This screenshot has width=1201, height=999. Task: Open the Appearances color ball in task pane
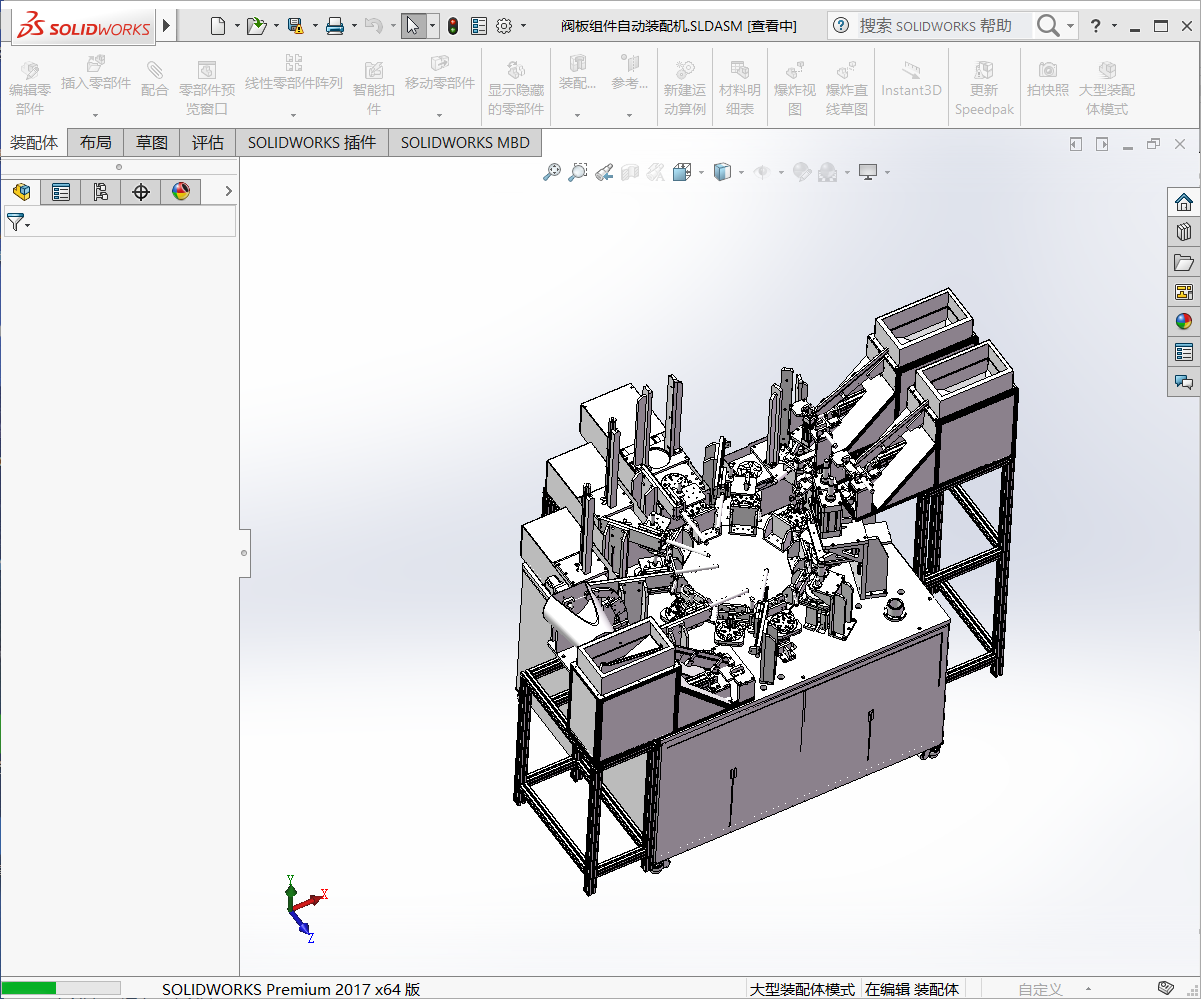pyautogui.click(x=1184, y=322)
